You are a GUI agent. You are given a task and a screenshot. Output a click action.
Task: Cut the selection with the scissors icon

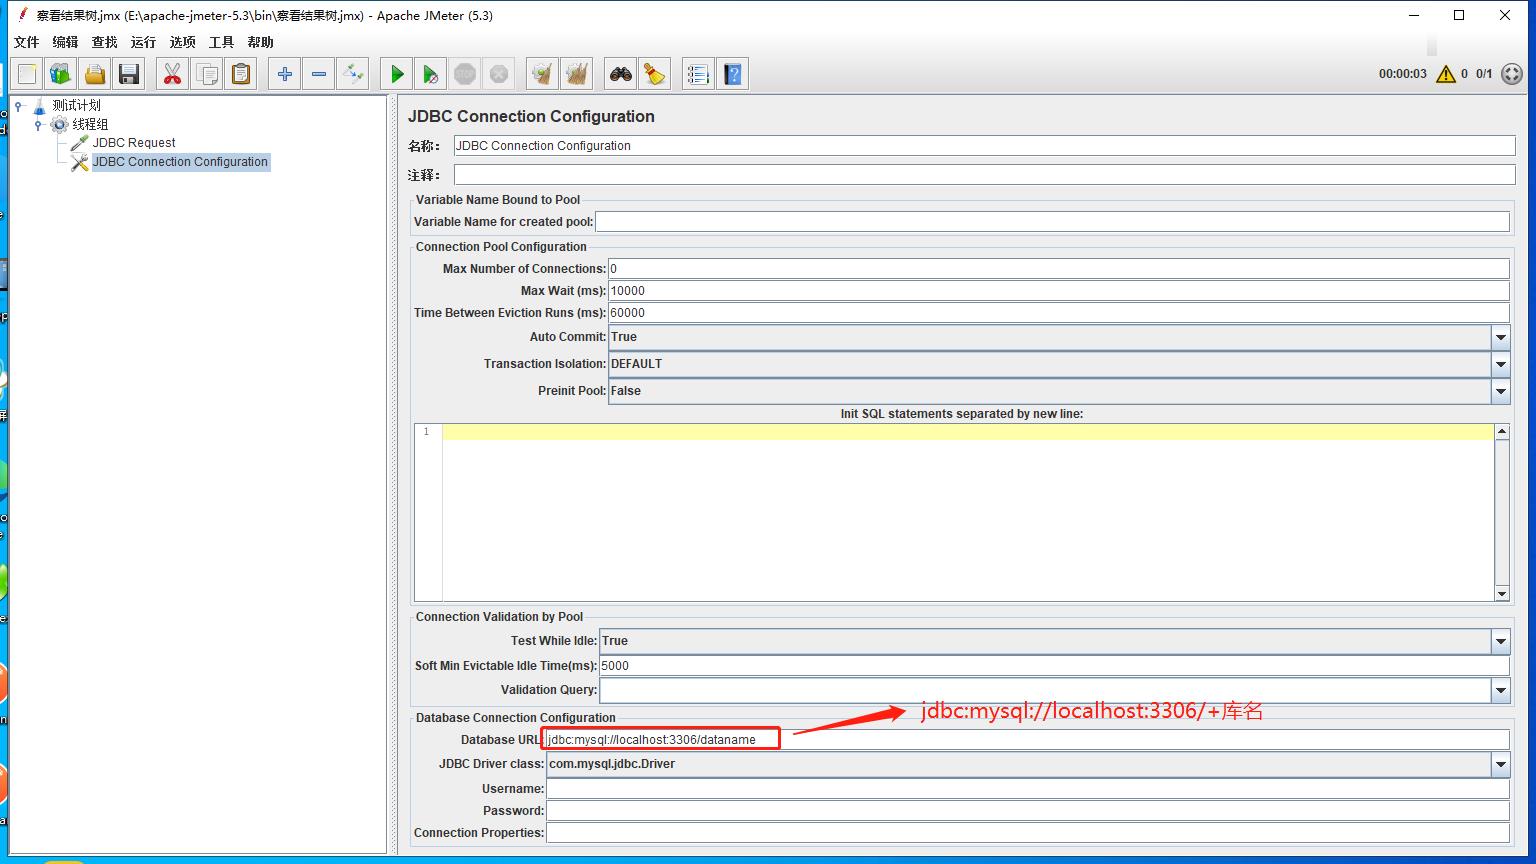(x=173, y=74)
